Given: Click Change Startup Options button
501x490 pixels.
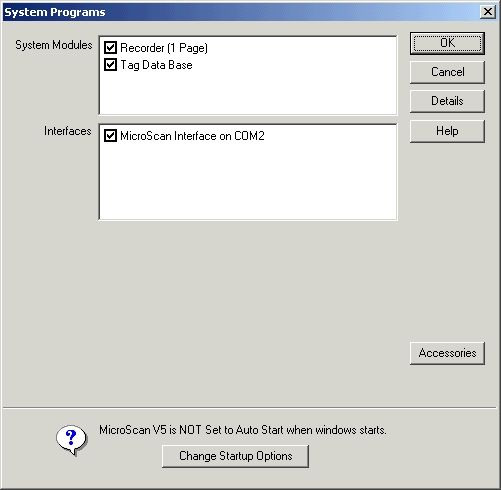Looking at the screenshot, I should [235, 456].
